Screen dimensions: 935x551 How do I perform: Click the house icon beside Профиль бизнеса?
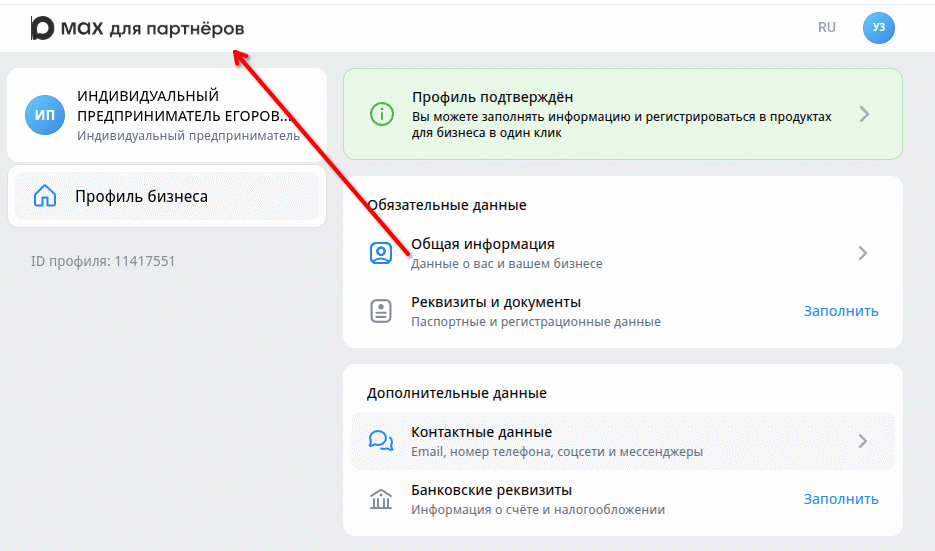[45, 196]
